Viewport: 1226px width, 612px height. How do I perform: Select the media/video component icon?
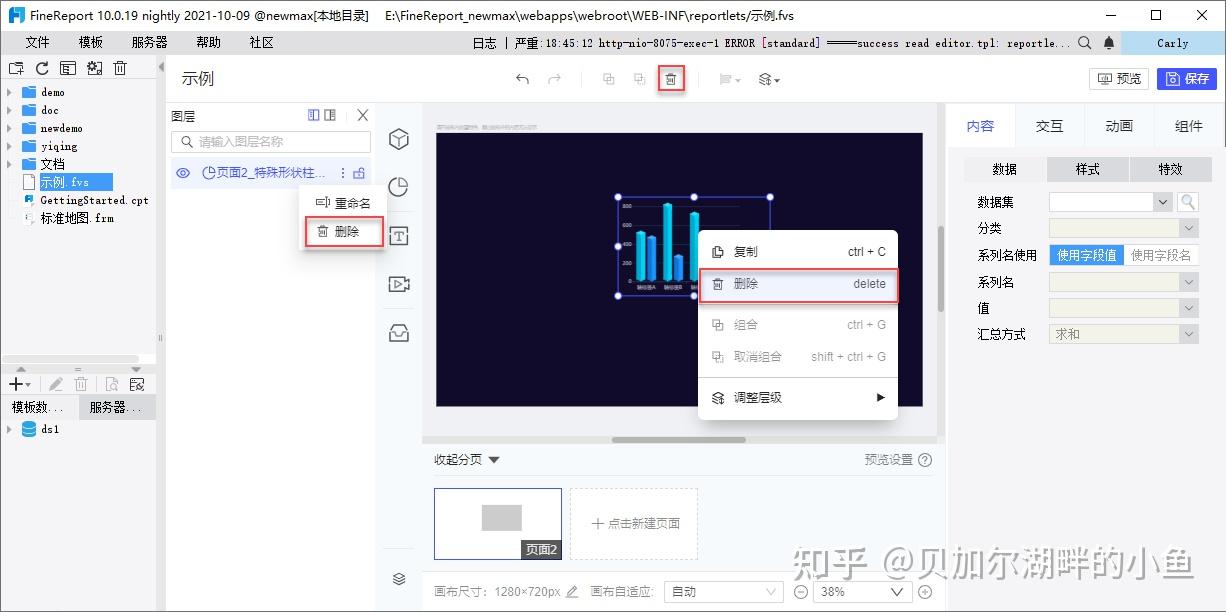pos(399,284)
